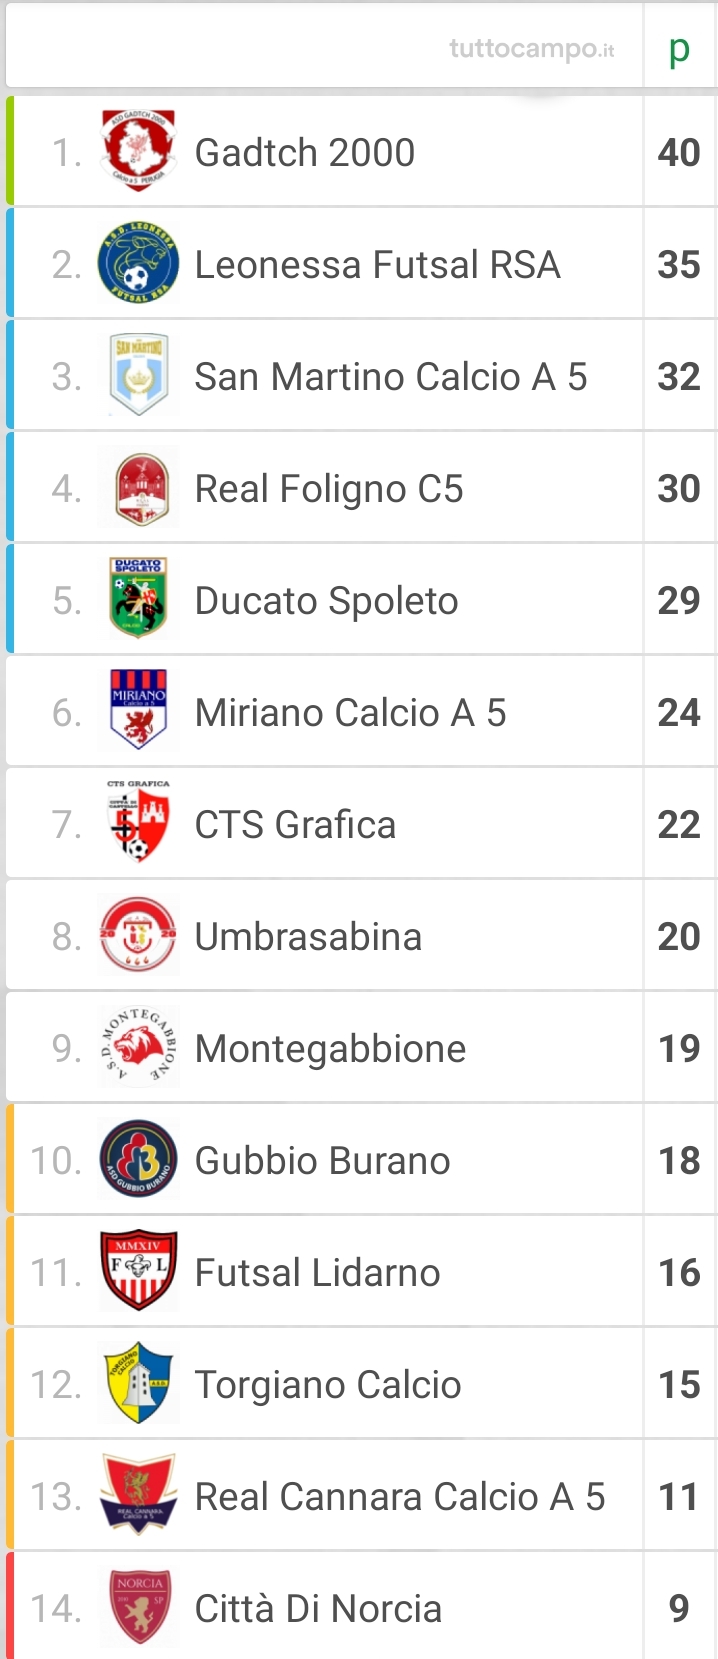This screenshot has height=1659, width=718.
Task: Open the San Martino Calcio A 5 badge
Action: click(139, 376)
